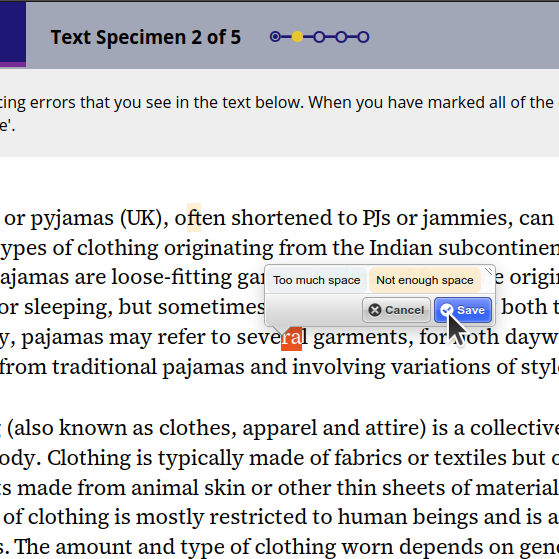Click the first progress step dot
Screen dimensions: 559x559
tap(275, 37)
